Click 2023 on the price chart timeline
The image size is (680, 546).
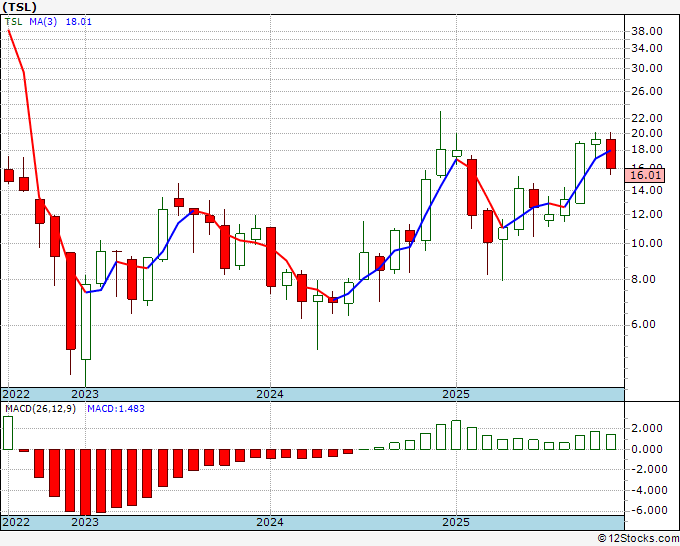coord(85,394)
